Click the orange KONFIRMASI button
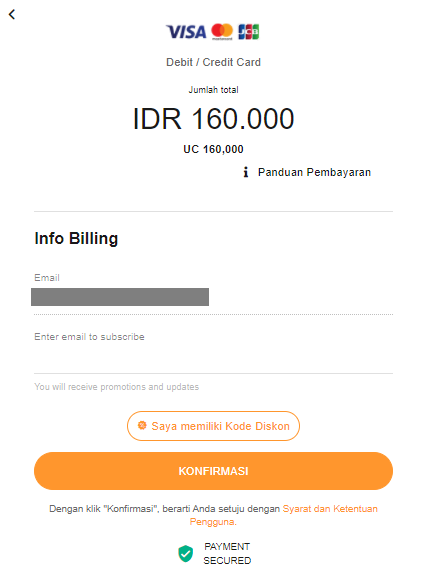 (213, 471)
